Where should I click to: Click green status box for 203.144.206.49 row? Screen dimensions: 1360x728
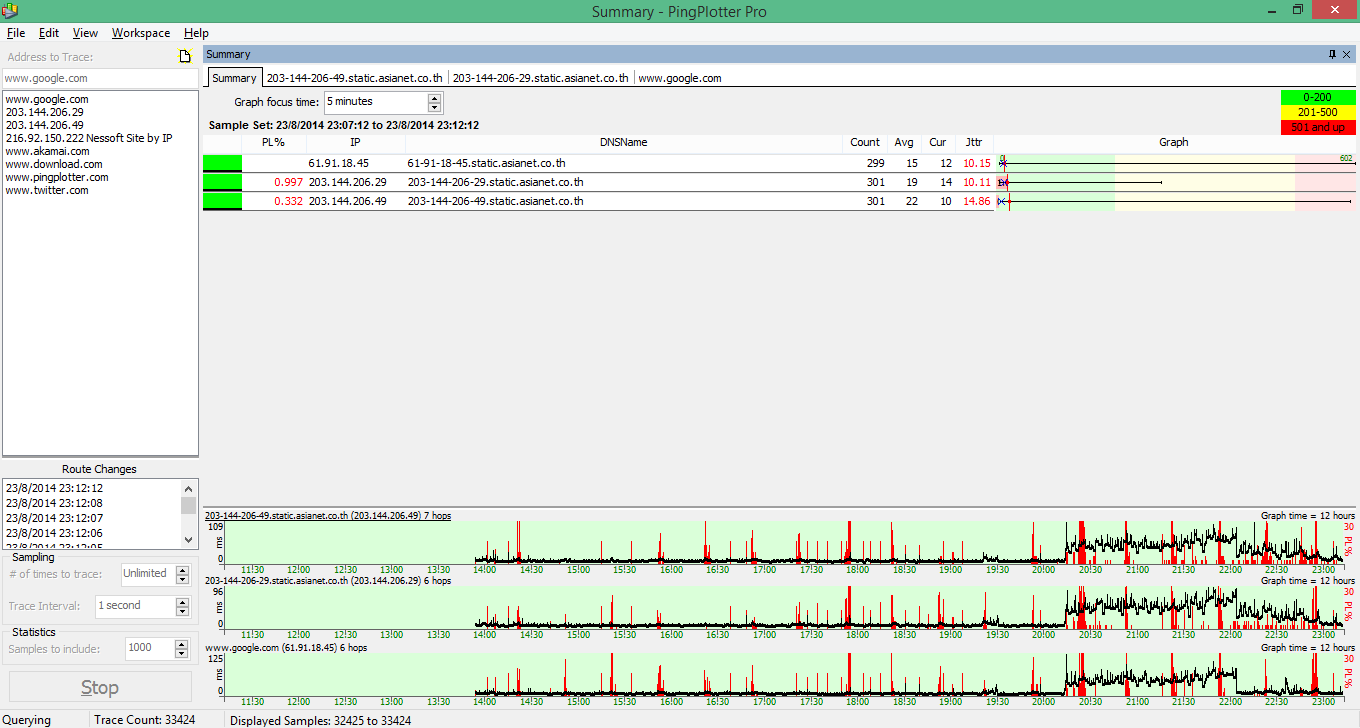[222, 201]
